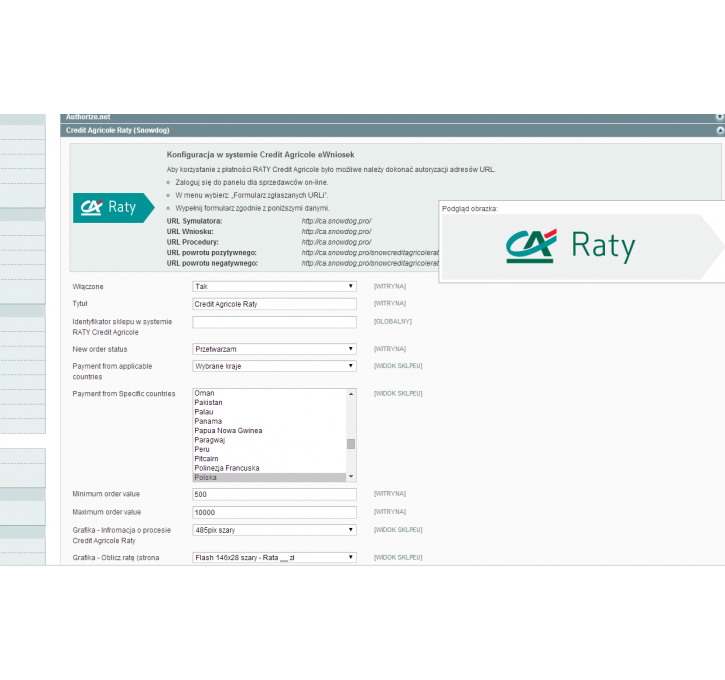The image size is (725, 680).
Task: Click the country list scroll-up arrow
Action: click(351, 394)
